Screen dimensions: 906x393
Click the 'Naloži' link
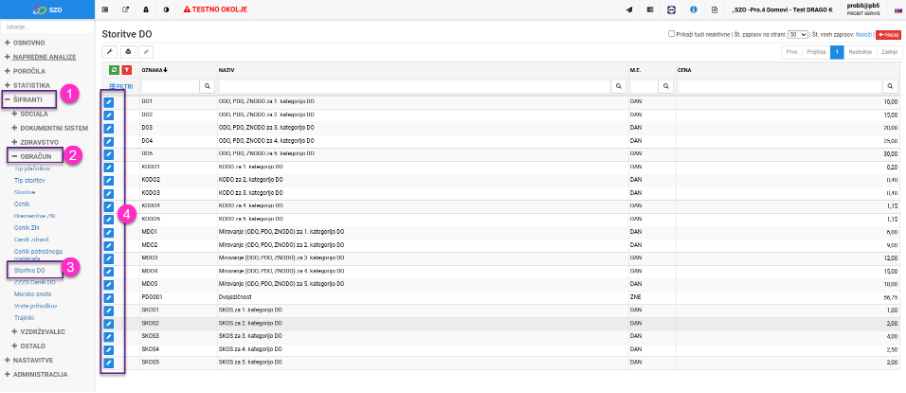(x=864, y=35)
